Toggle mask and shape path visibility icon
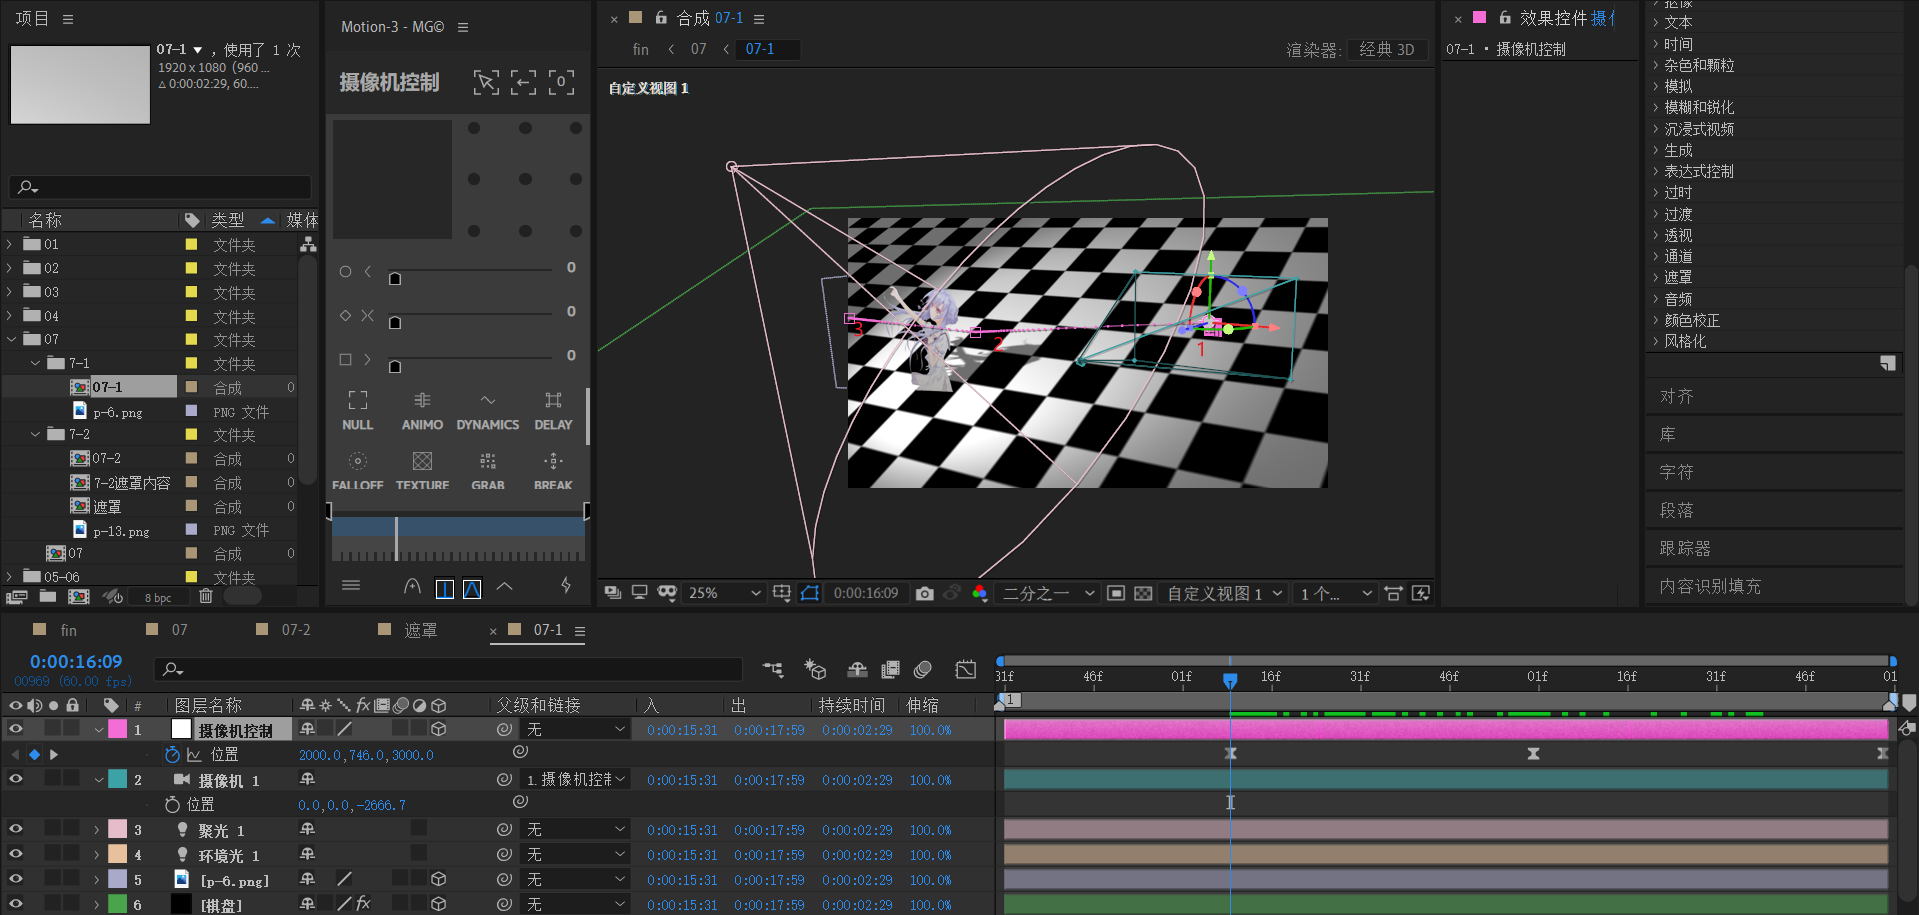This screenshot has width=1919, height=915. pos(810,593)
